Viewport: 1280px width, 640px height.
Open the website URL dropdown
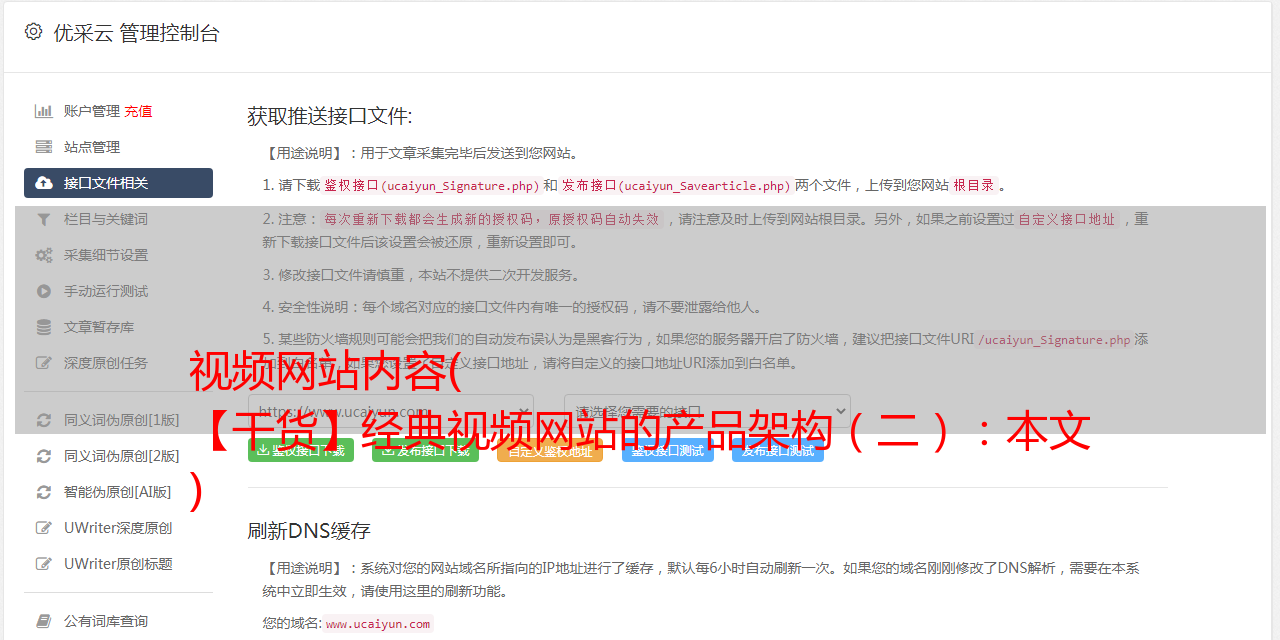point(391,411)
